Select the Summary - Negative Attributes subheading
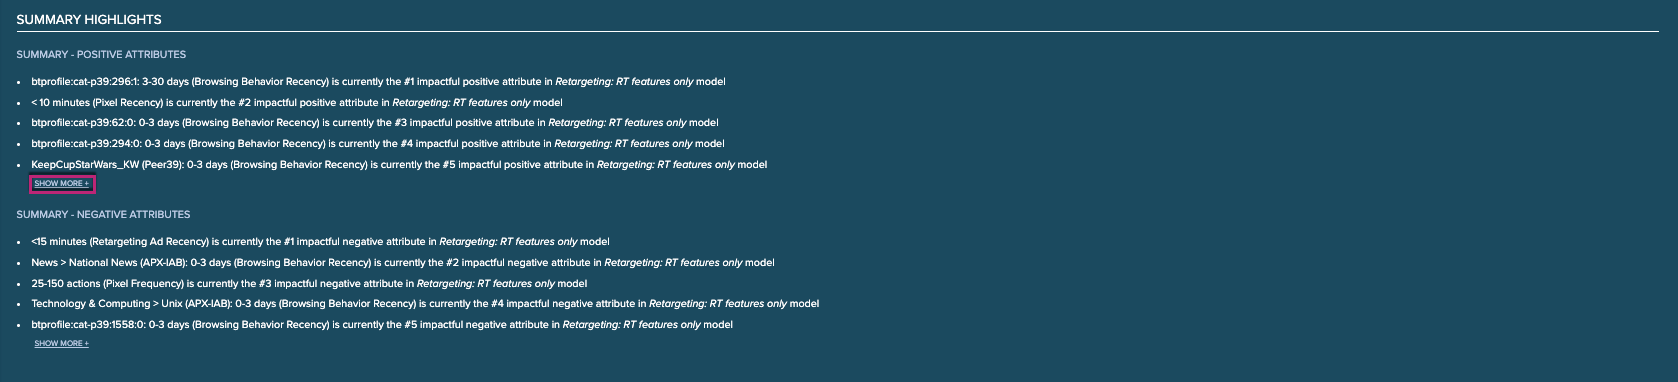Image resolution: width=1678 pixels, height=382 pixels. coord(103,214)
